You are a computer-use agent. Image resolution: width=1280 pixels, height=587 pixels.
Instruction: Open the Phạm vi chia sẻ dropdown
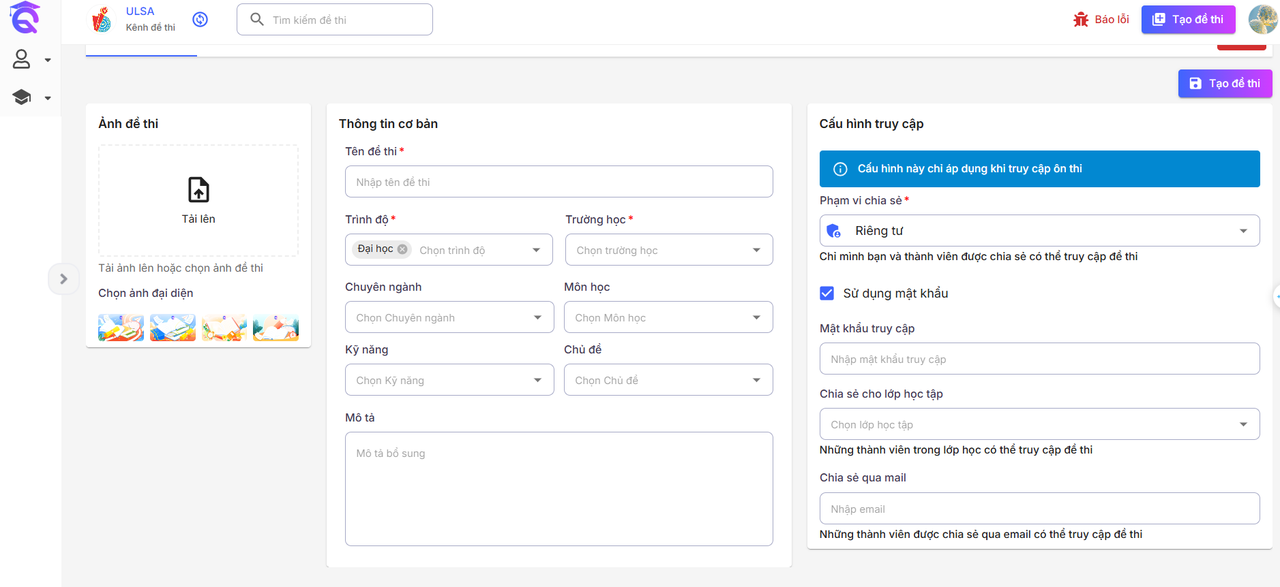coord(1039,231)
